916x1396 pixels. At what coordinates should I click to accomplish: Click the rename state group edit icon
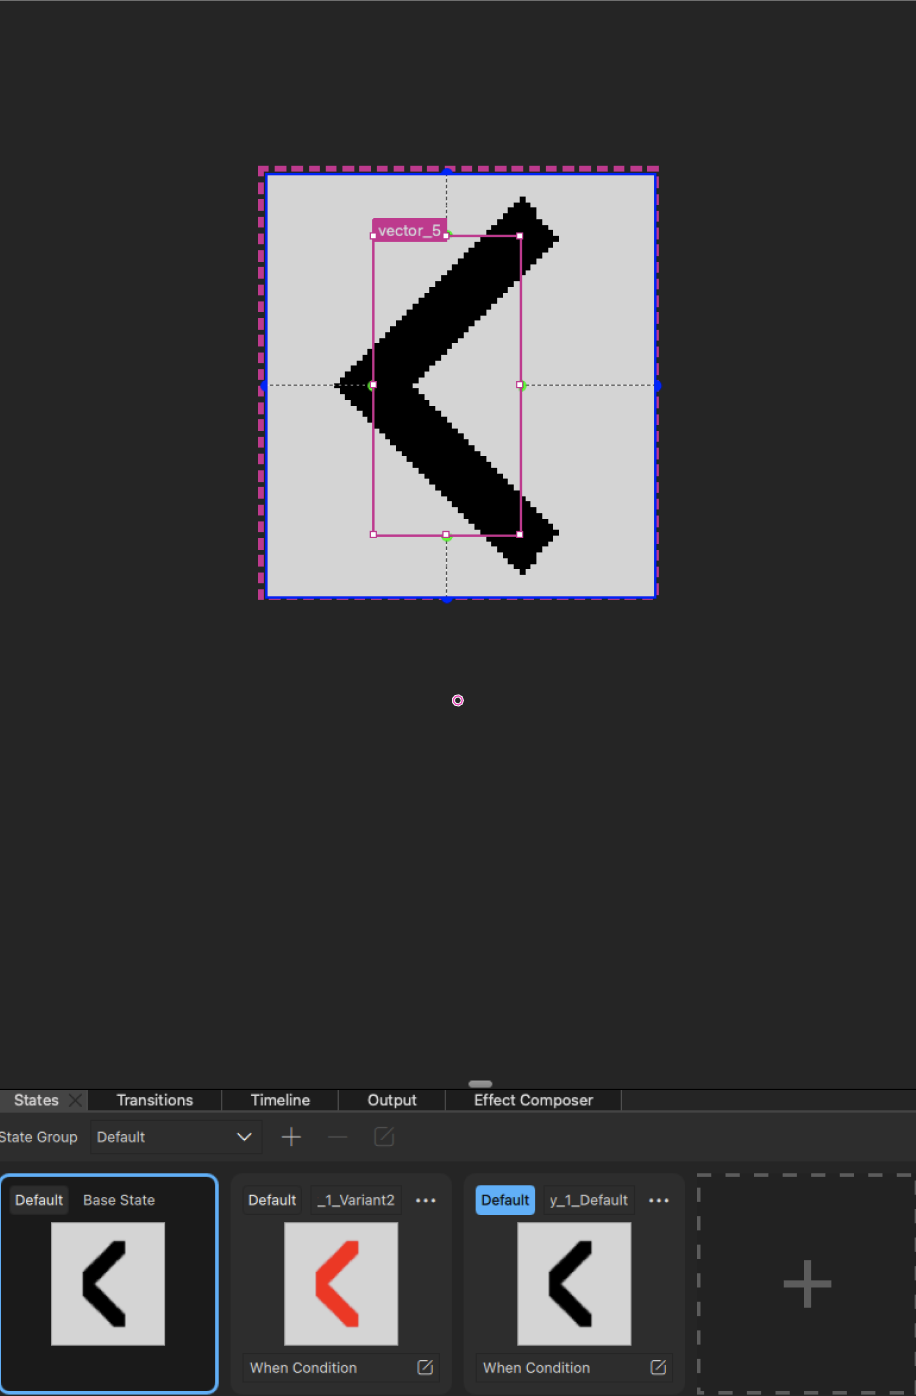384,1137
